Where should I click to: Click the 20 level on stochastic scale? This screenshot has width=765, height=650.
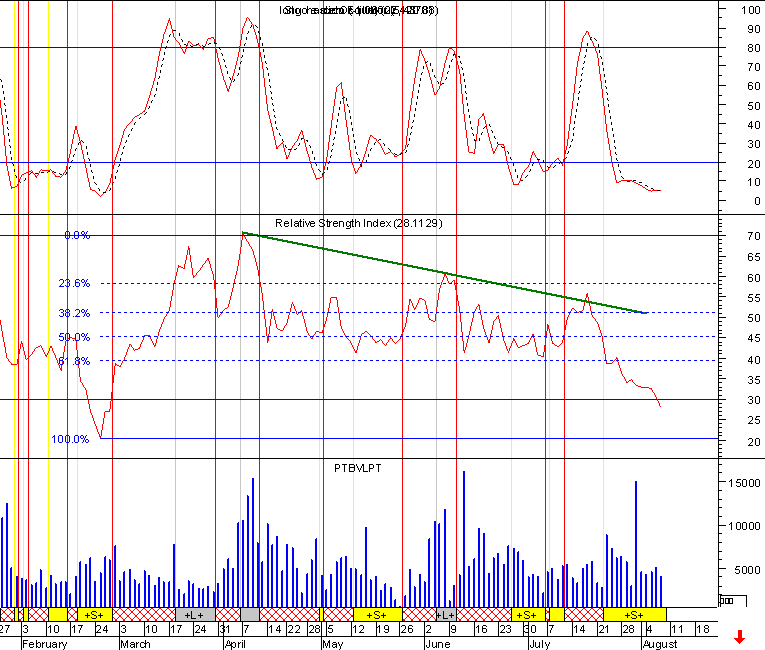[754, 163]
